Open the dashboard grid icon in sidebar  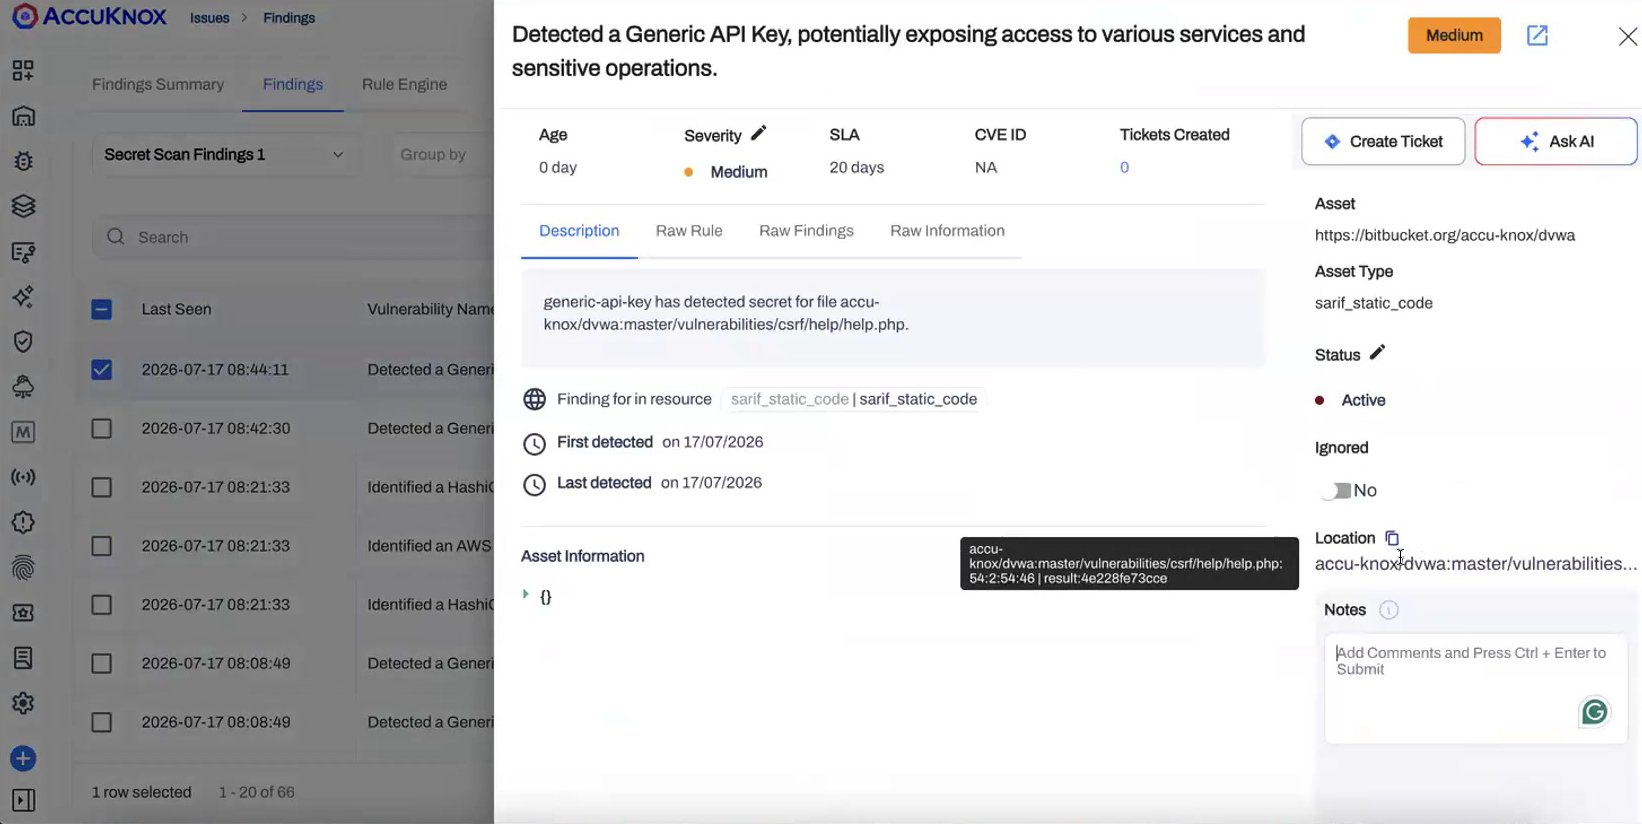tap(23, 70)
